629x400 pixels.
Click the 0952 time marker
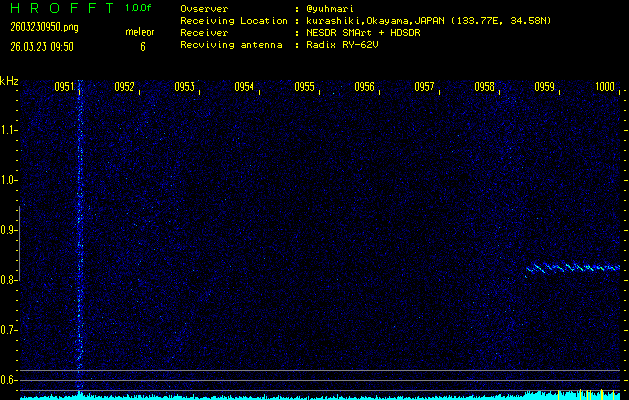pos(124,87)
